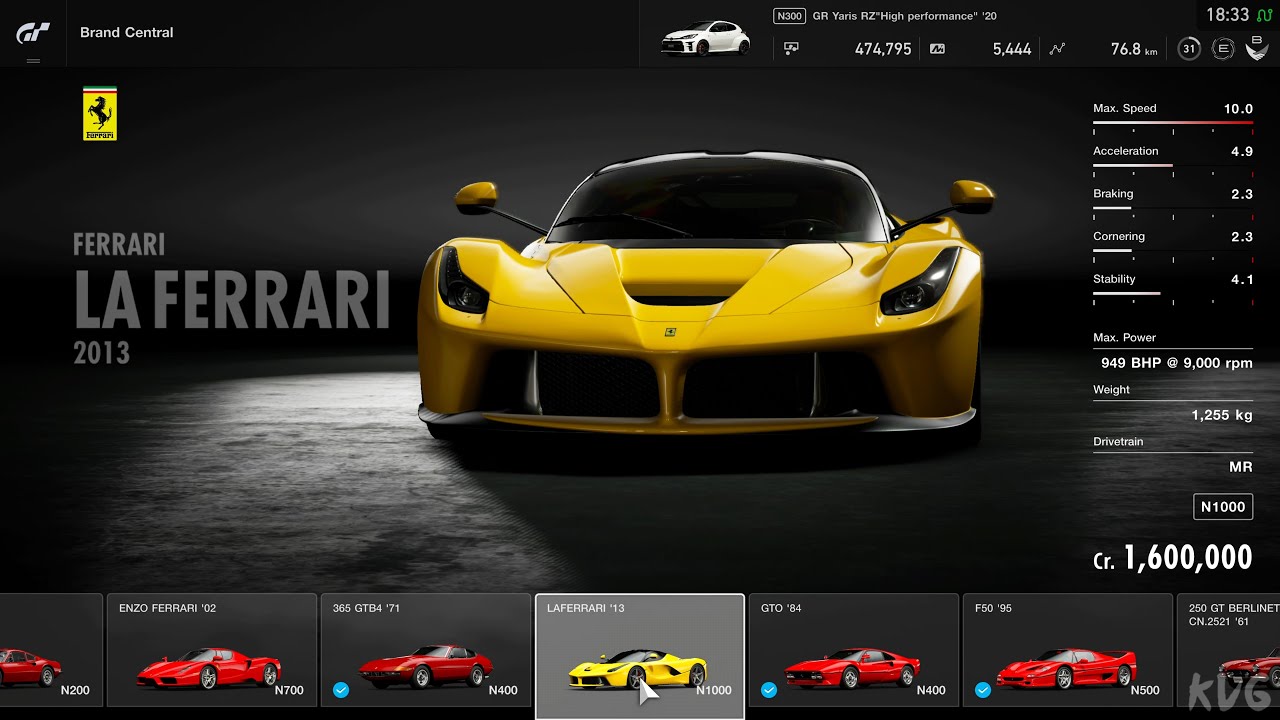Click the Max. Speed rating bar
This screenshot has height=720, width=1280.
coord(1173,124)
